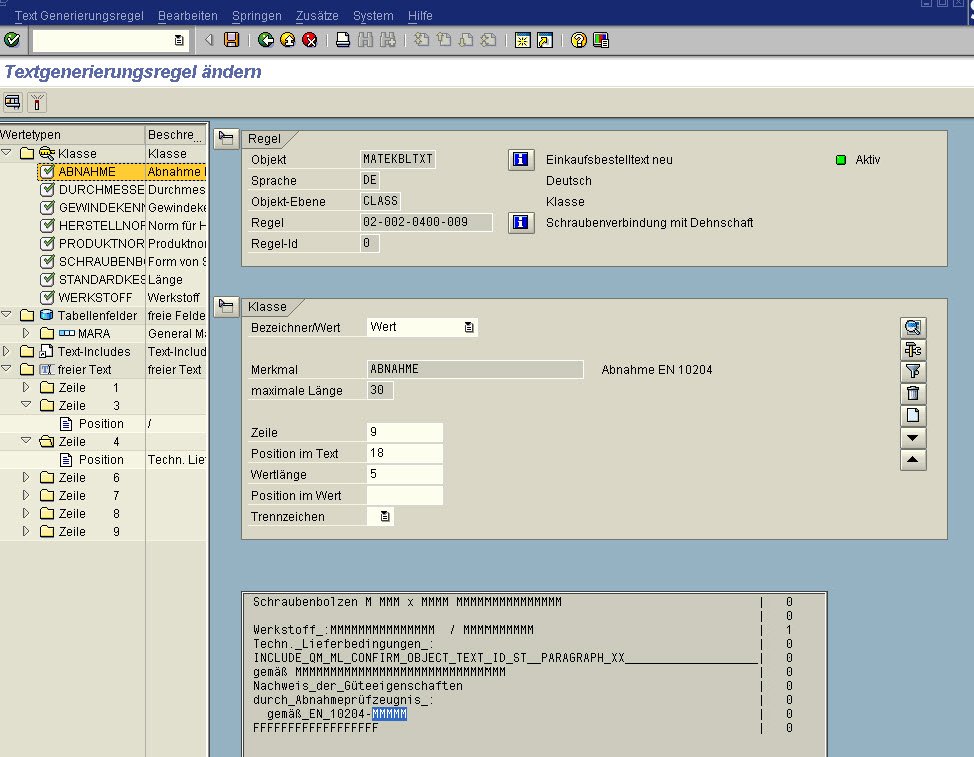Click the test tube icon below title
The height and width of the screenshot is (757, 974).
37,102
